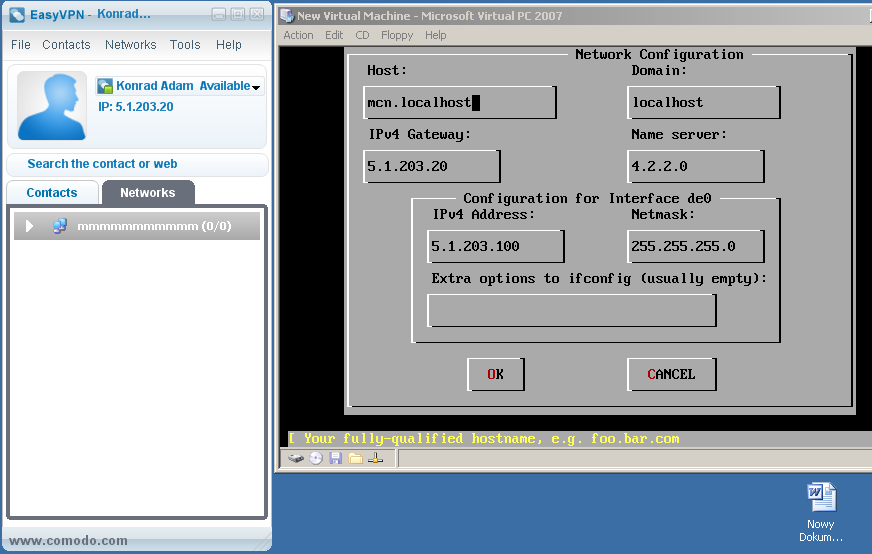Open Virtual PC Help menu
The image size is (872, 554).
436,35
